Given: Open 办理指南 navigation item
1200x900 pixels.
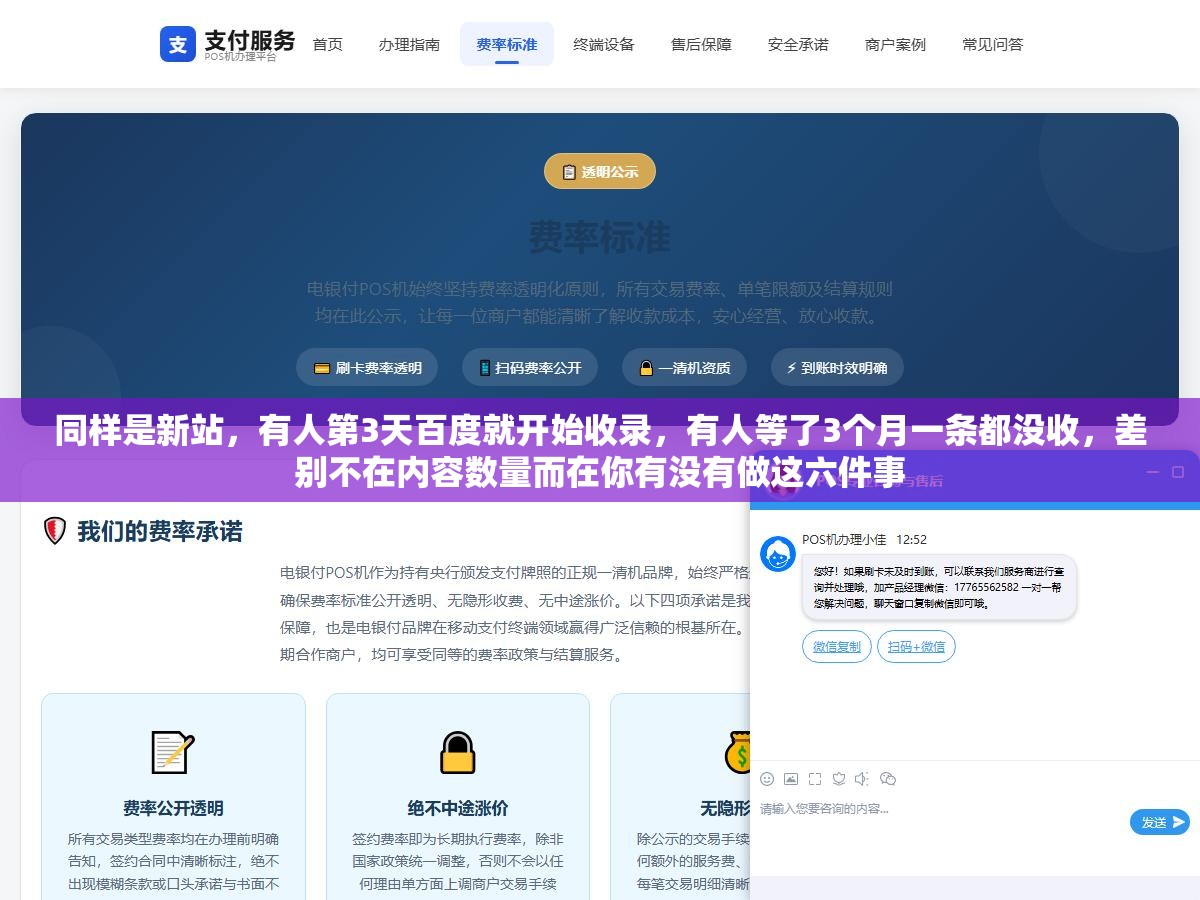Looking at the screenshot, I should click(x=409, y=44).
